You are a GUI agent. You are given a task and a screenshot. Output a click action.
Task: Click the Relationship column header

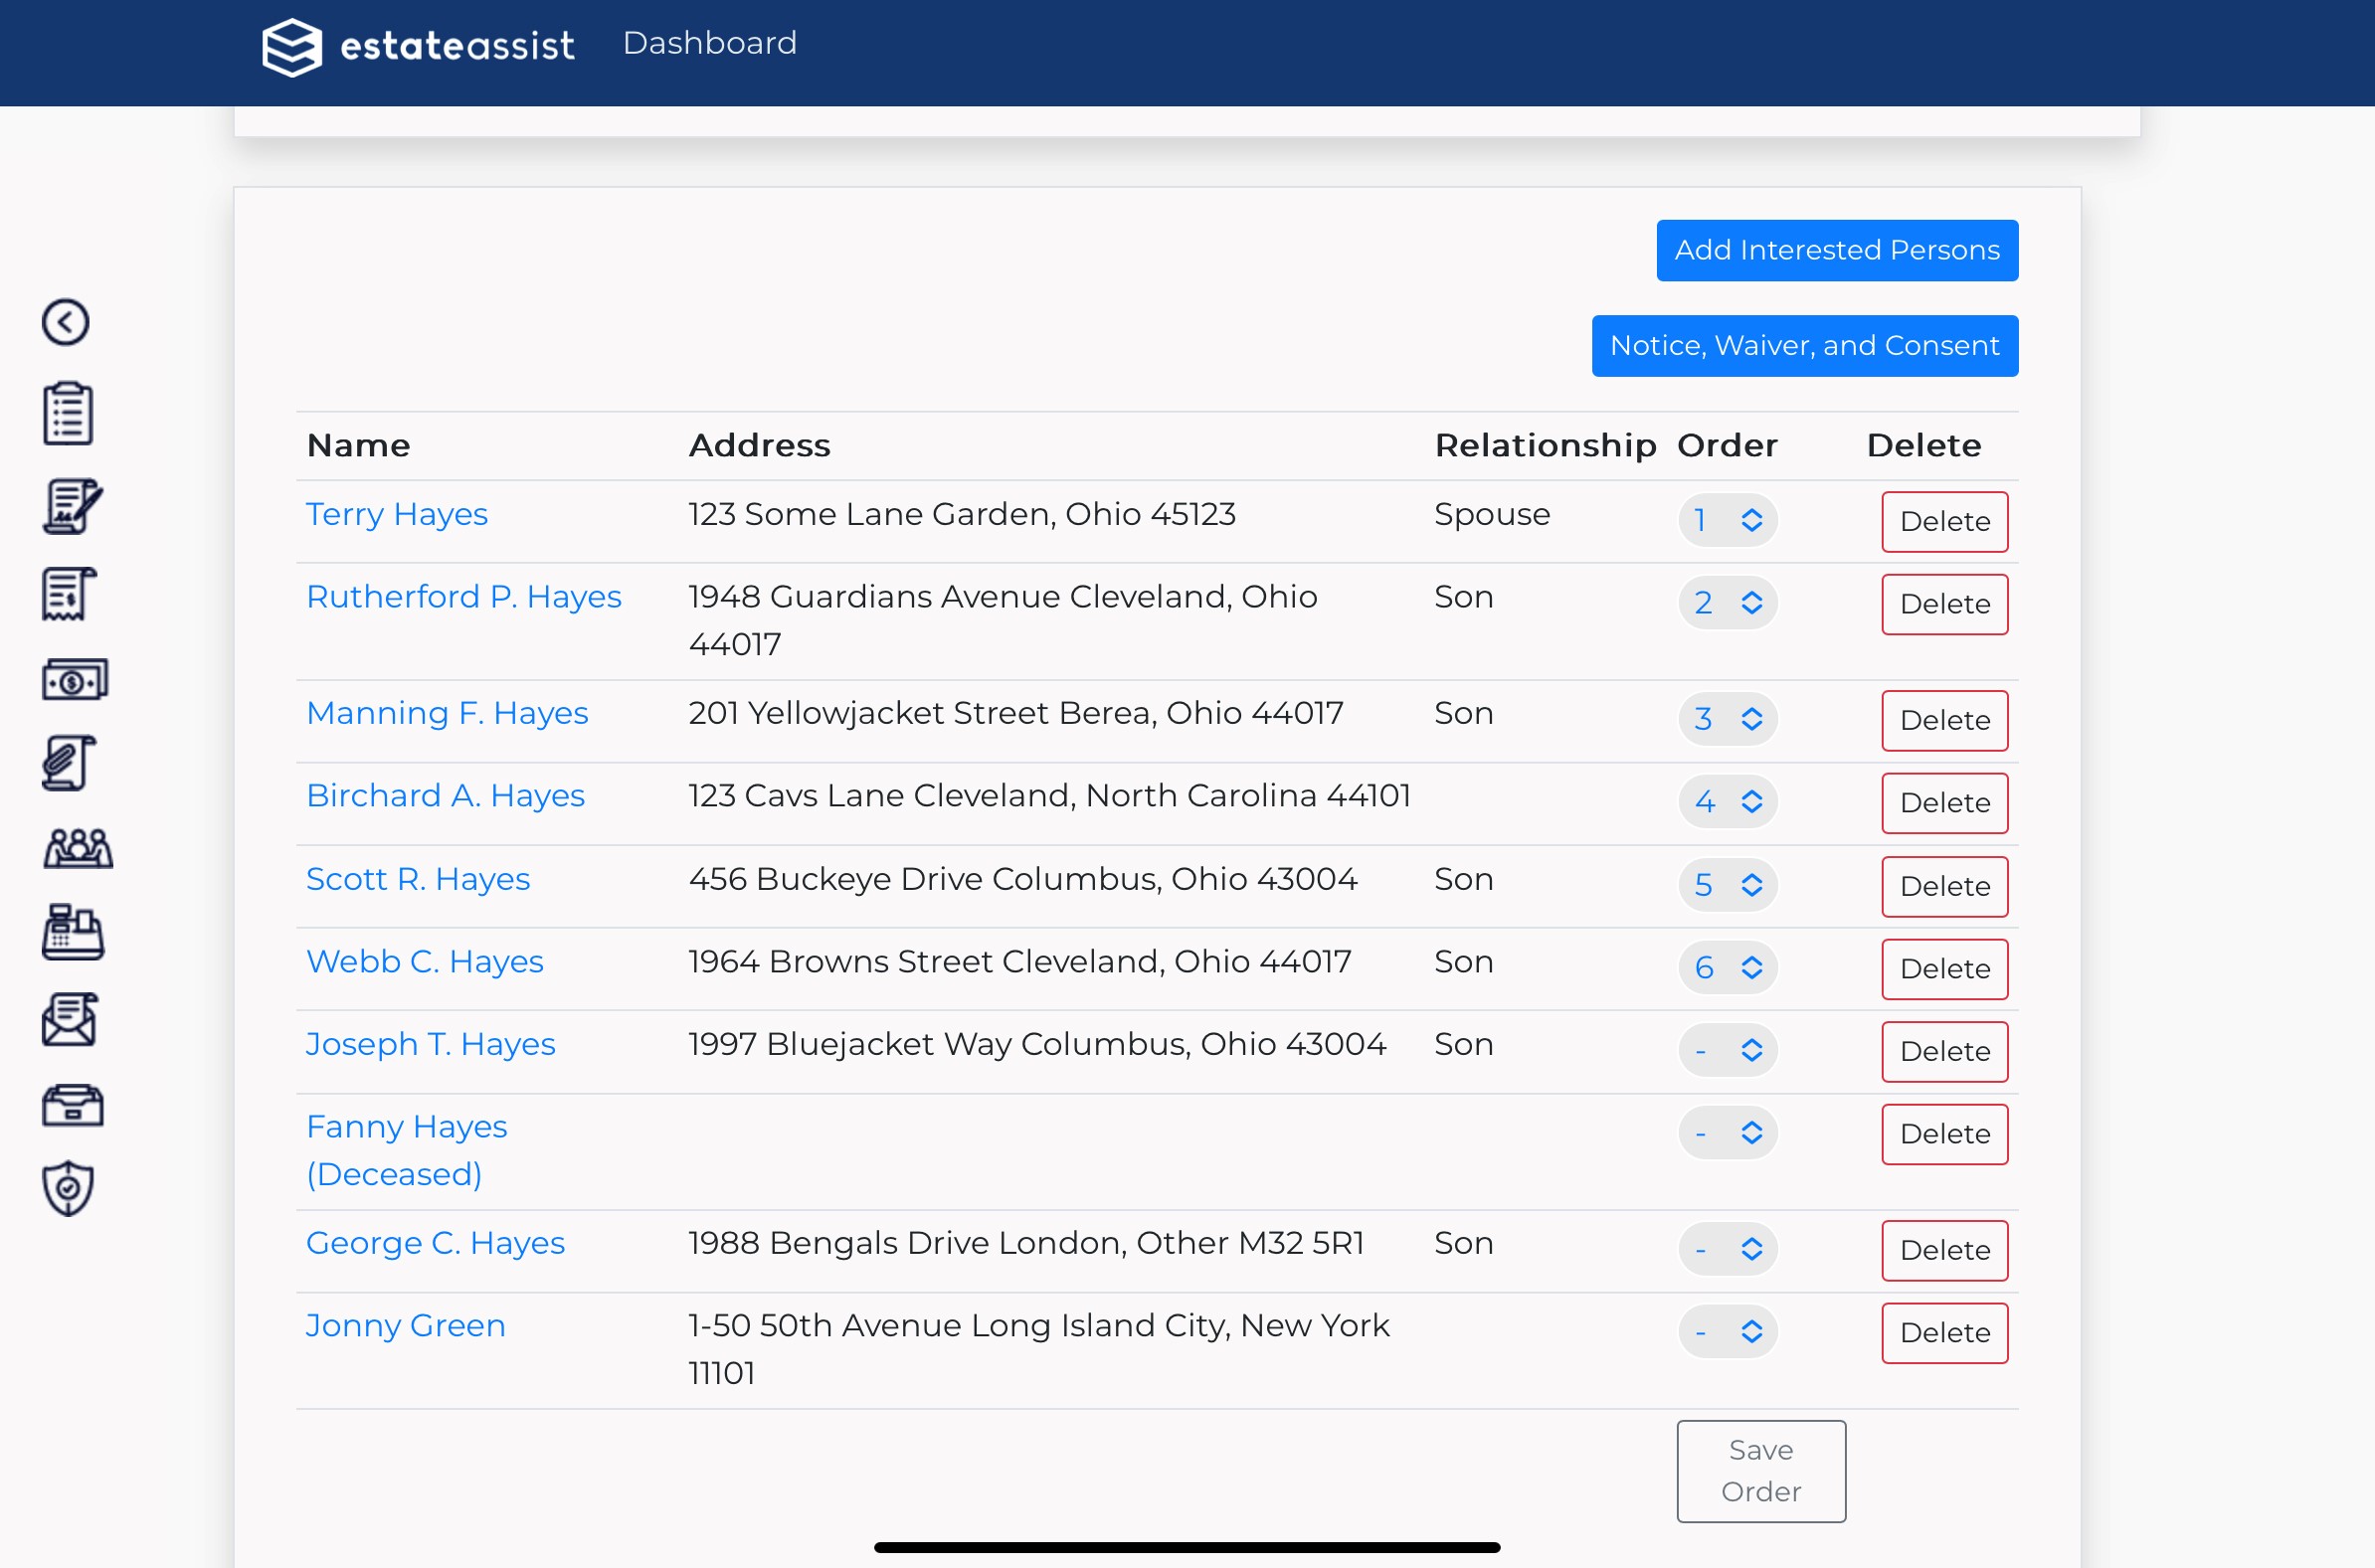click(1545, 445)
